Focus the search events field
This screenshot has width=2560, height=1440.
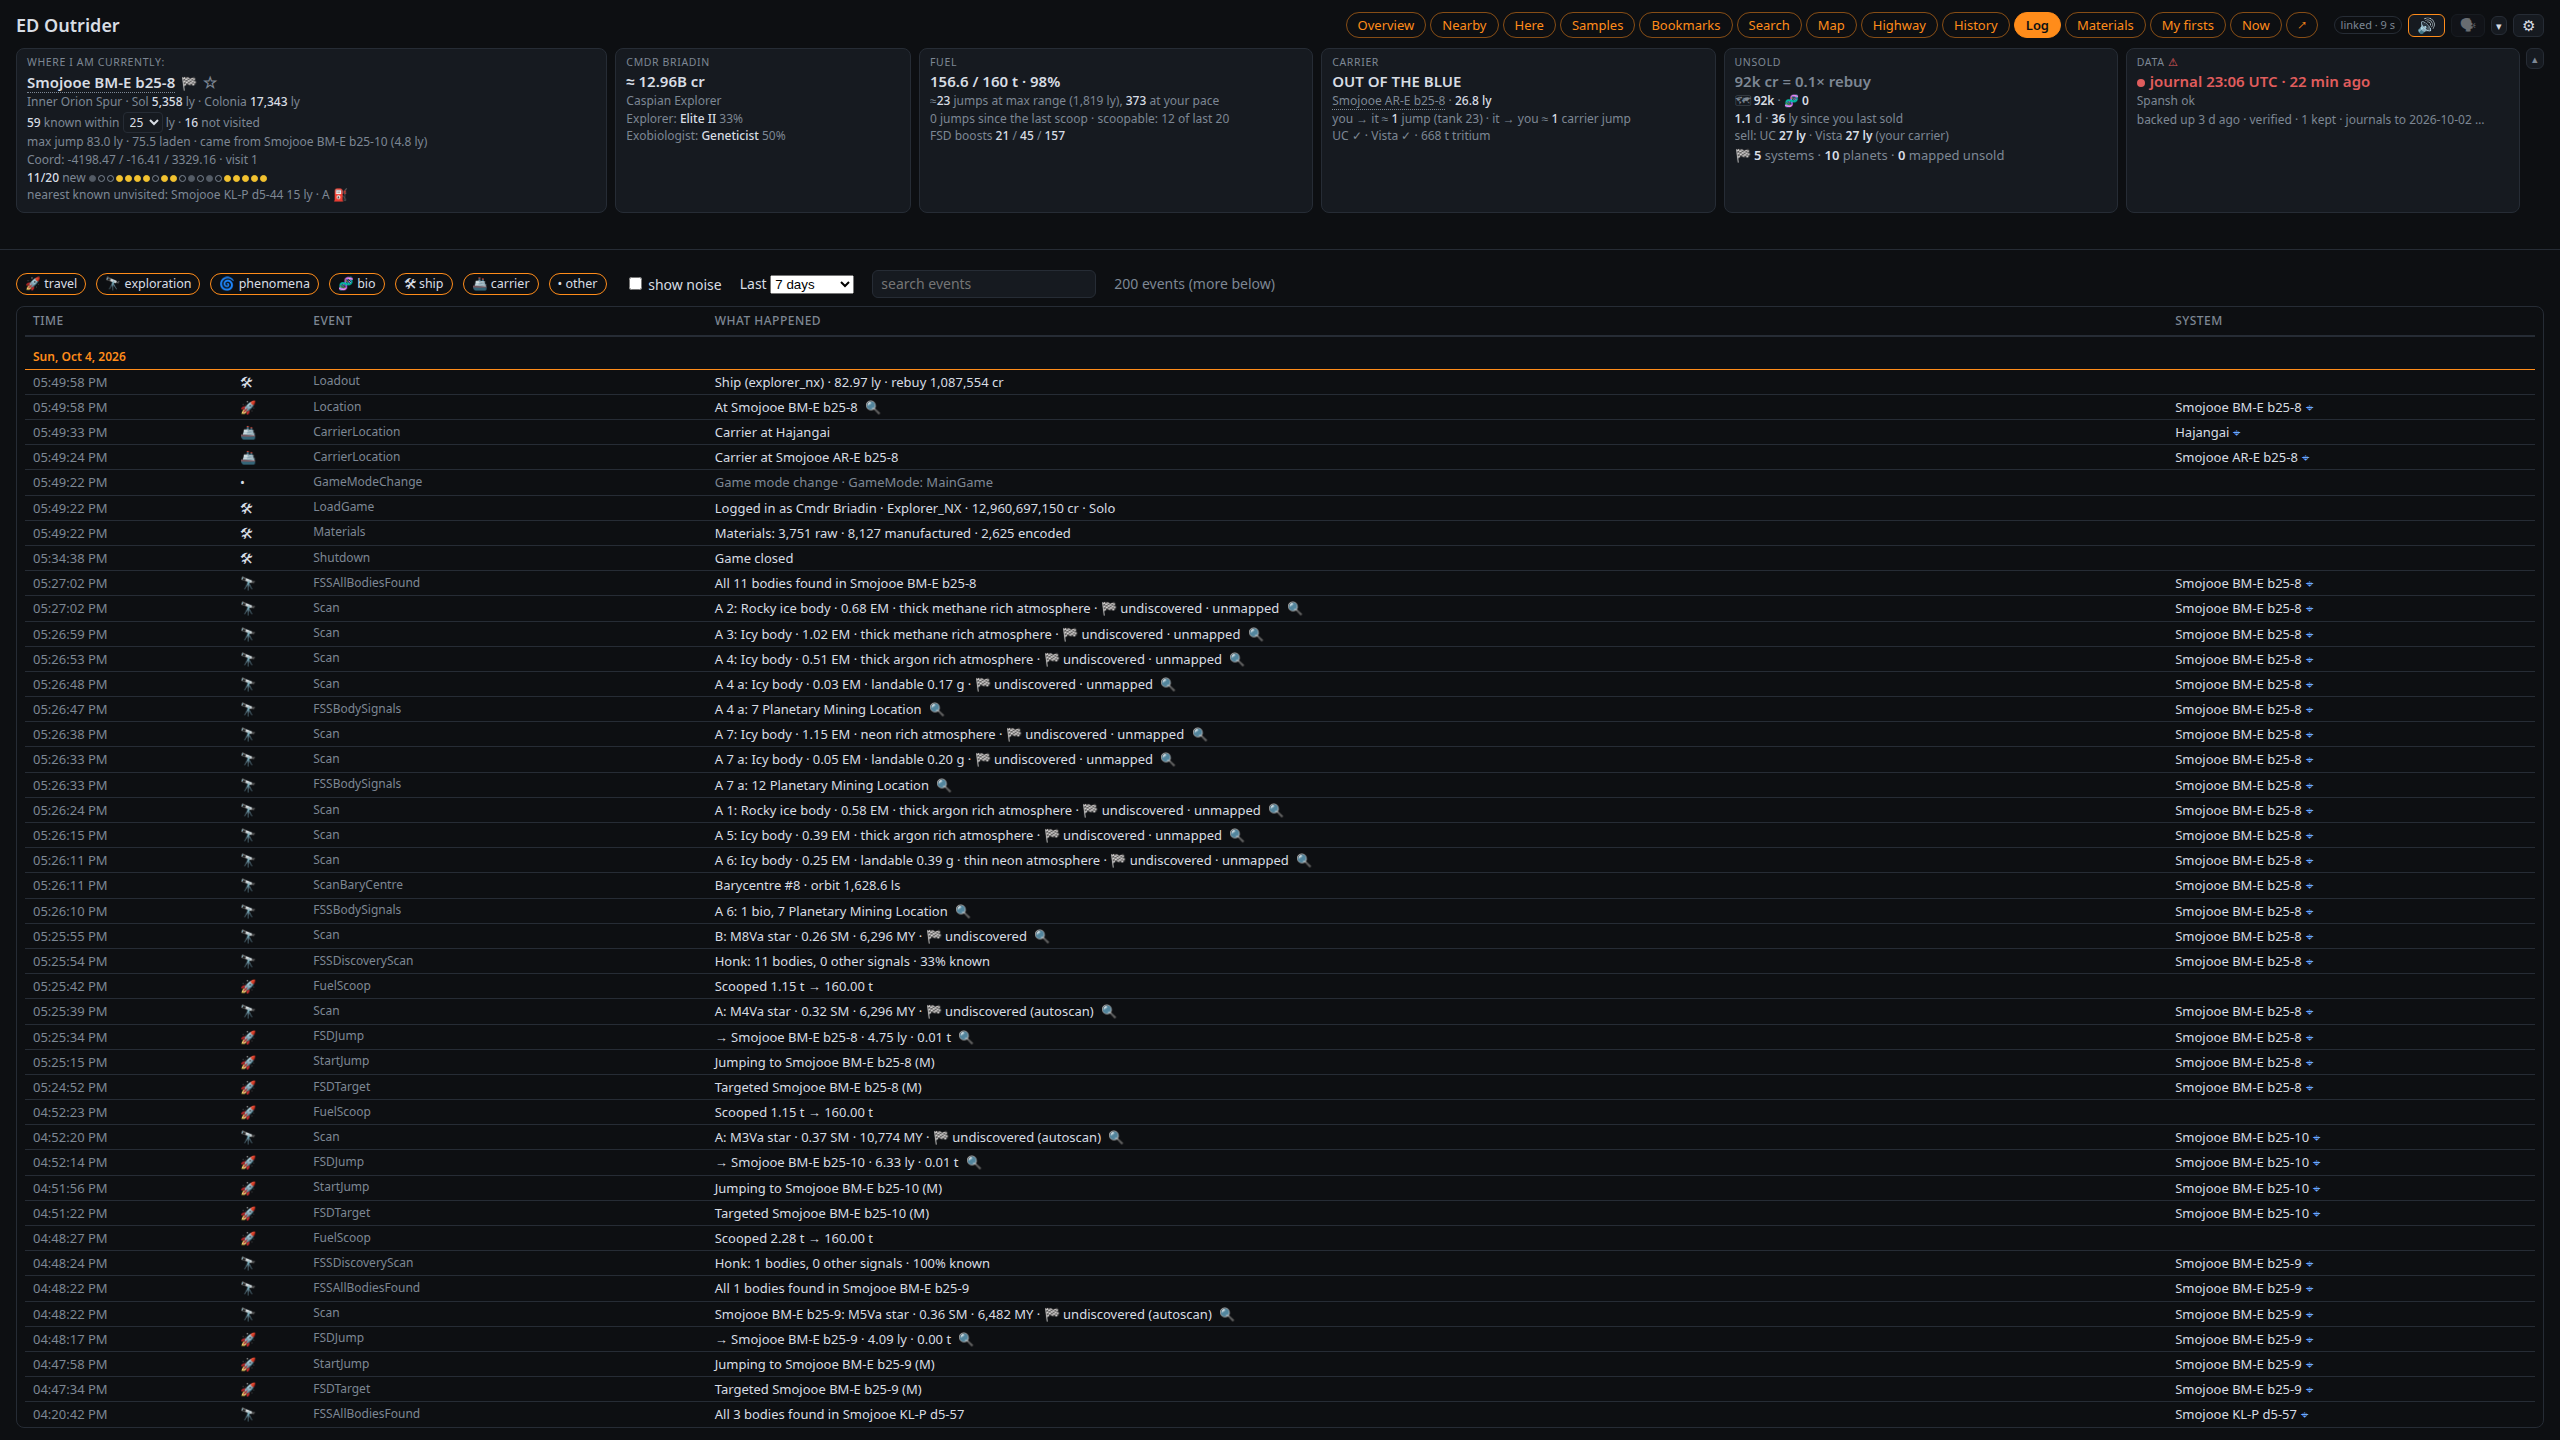[x=984, y=284]
